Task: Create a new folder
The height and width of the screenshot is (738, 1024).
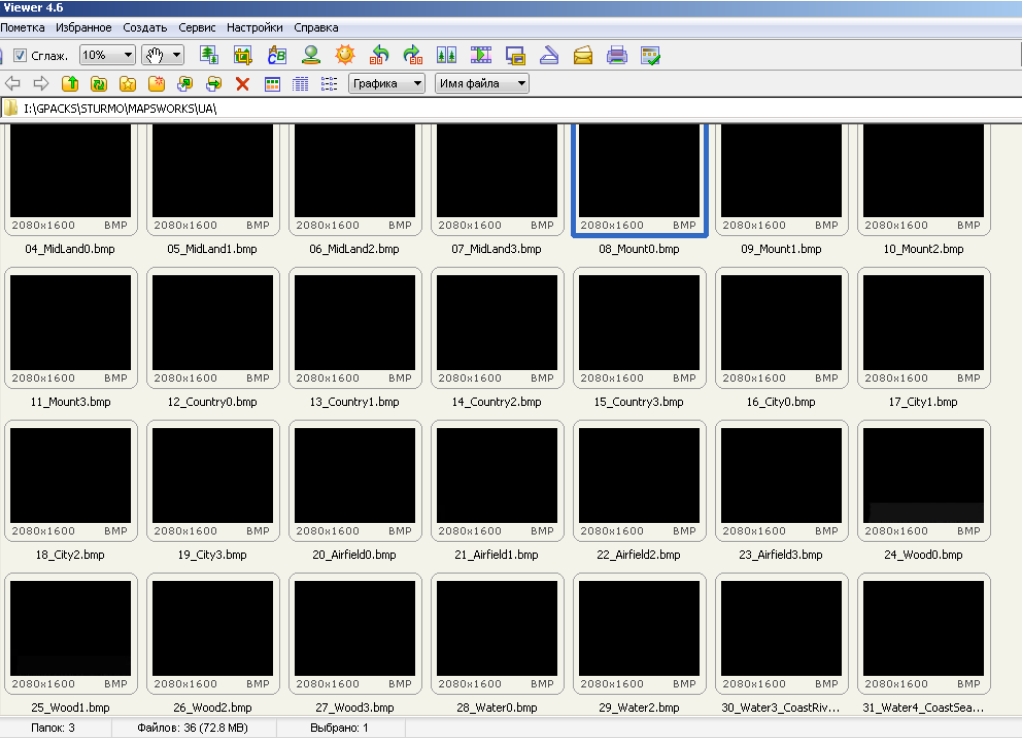Action: 156,84
